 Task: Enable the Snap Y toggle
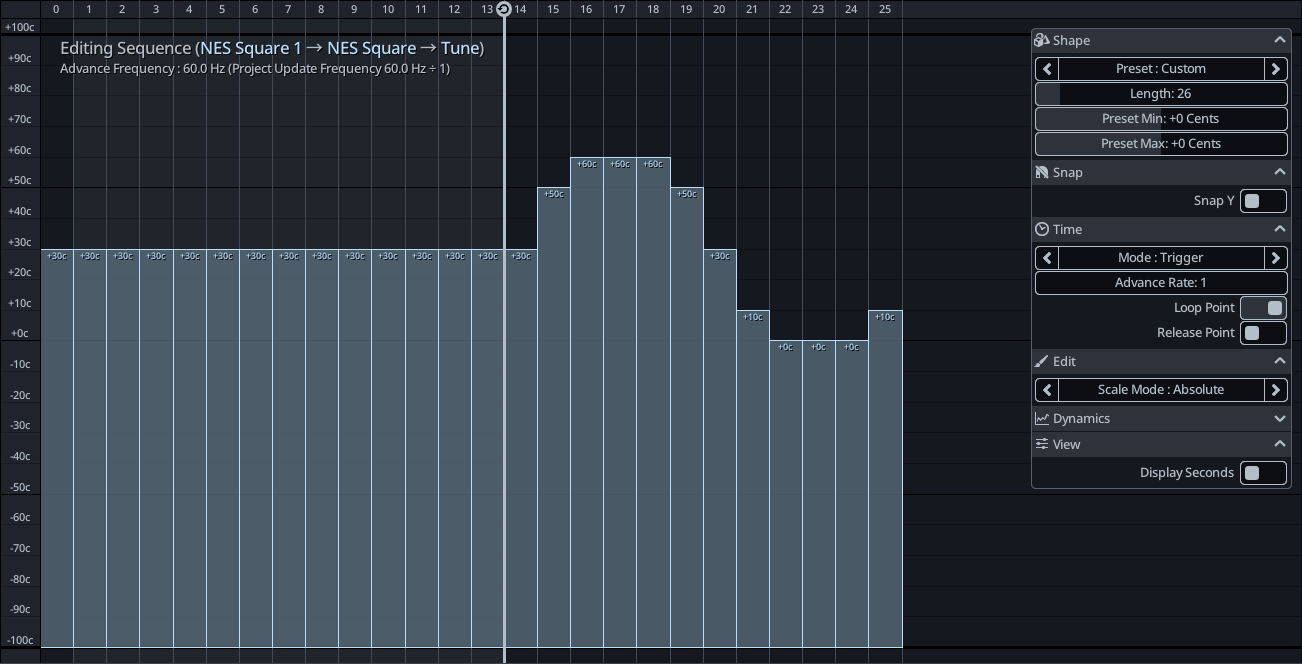point(1262,200)
